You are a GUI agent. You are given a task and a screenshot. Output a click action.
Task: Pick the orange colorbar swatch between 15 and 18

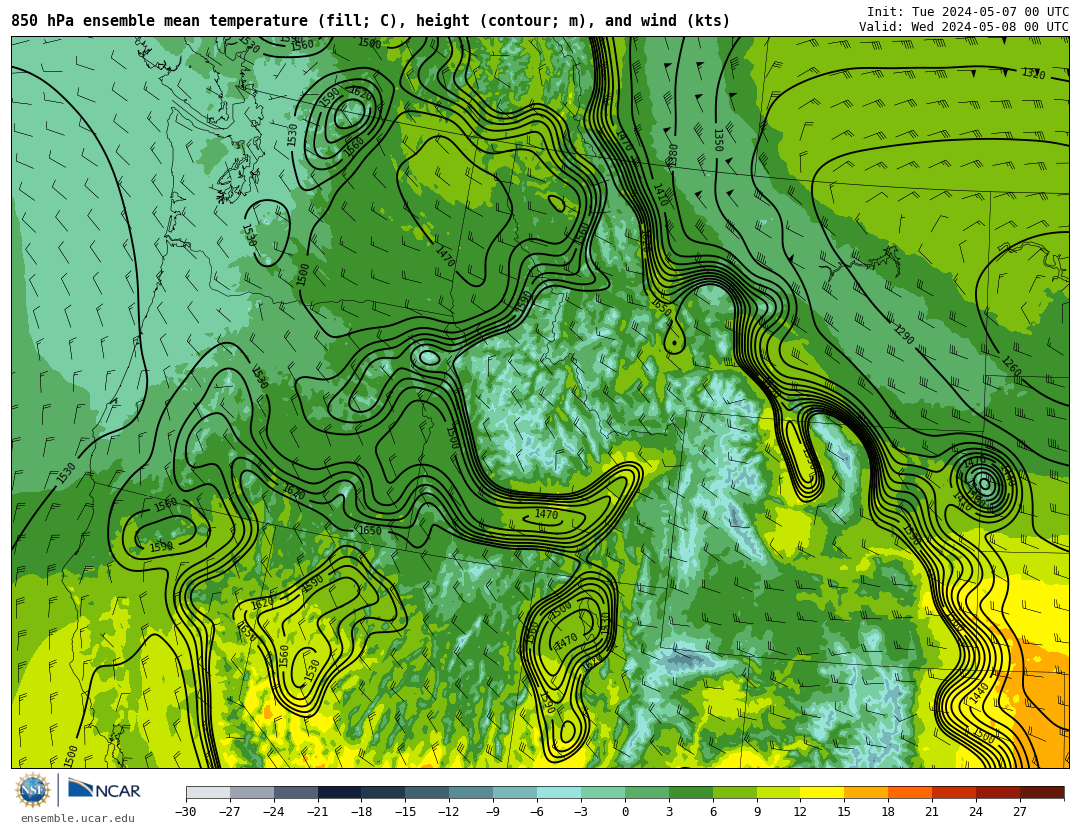(x=866, y=792)
